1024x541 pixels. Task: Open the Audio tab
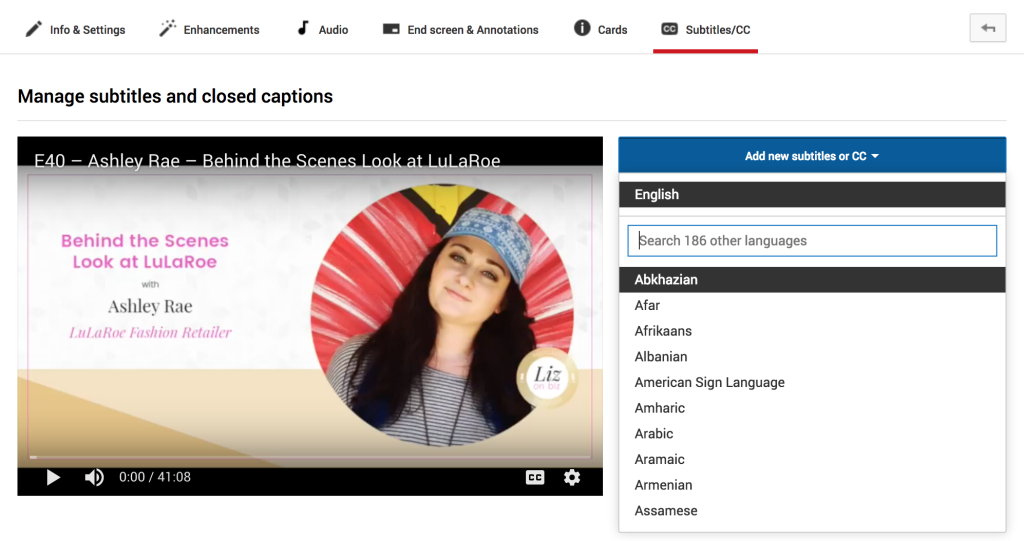(323, 29)
